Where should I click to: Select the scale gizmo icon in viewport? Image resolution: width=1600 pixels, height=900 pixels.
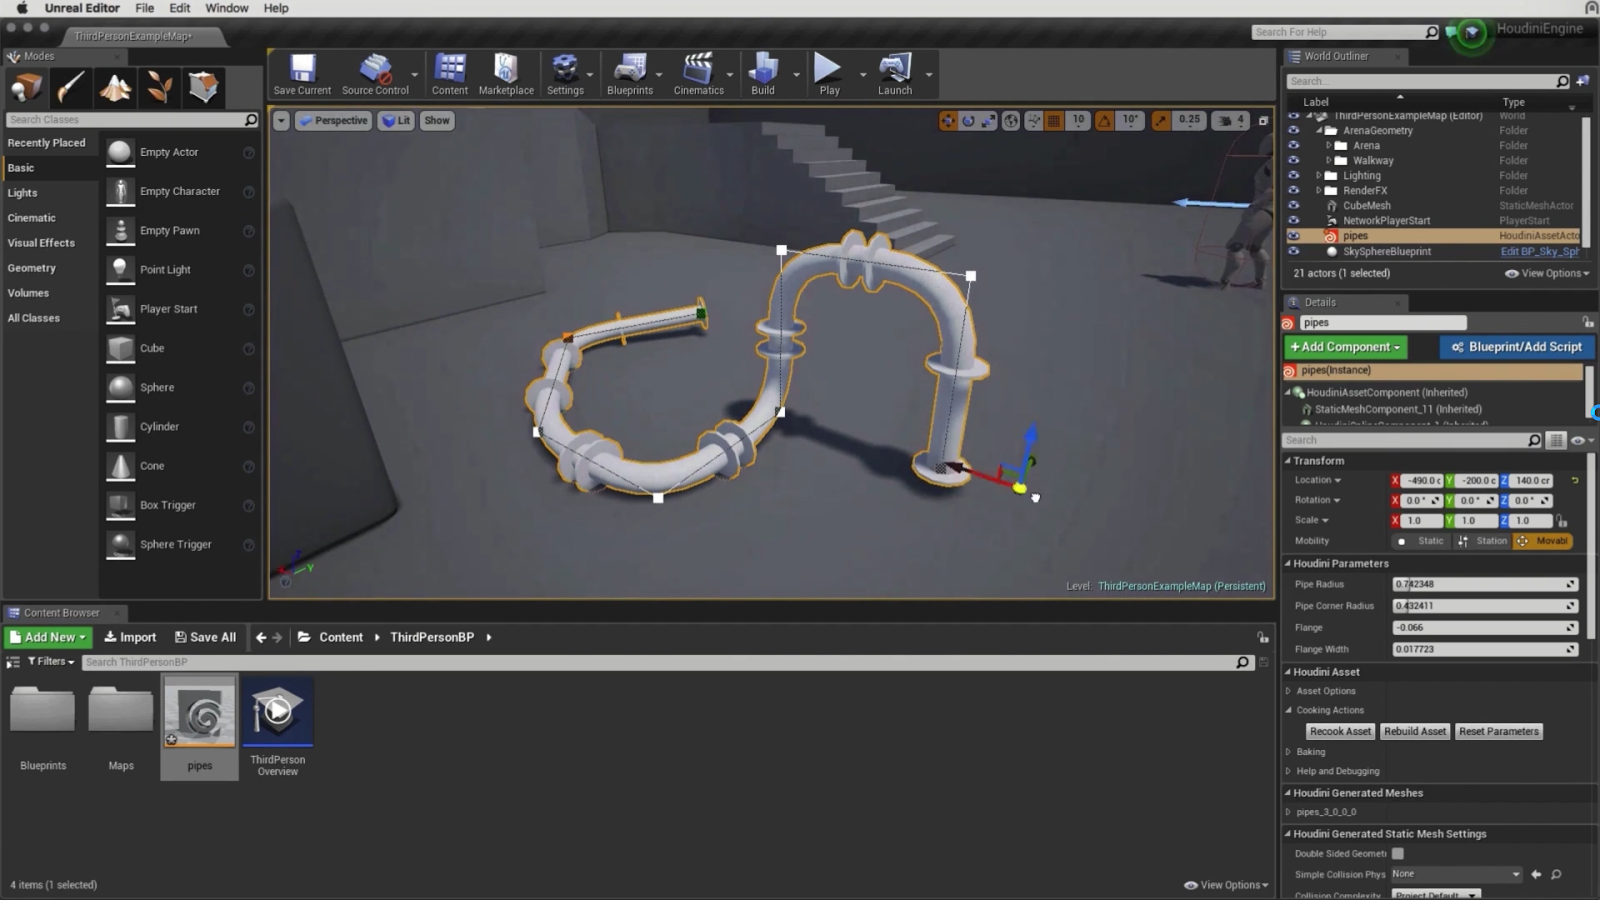(x=988, y=121)
